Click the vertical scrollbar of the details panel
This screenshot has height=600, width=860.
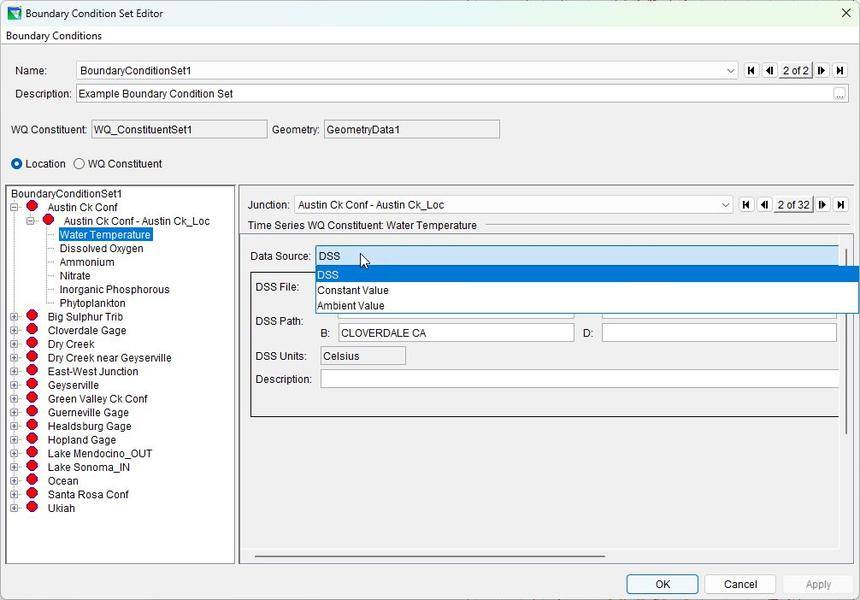coord(847,342)
